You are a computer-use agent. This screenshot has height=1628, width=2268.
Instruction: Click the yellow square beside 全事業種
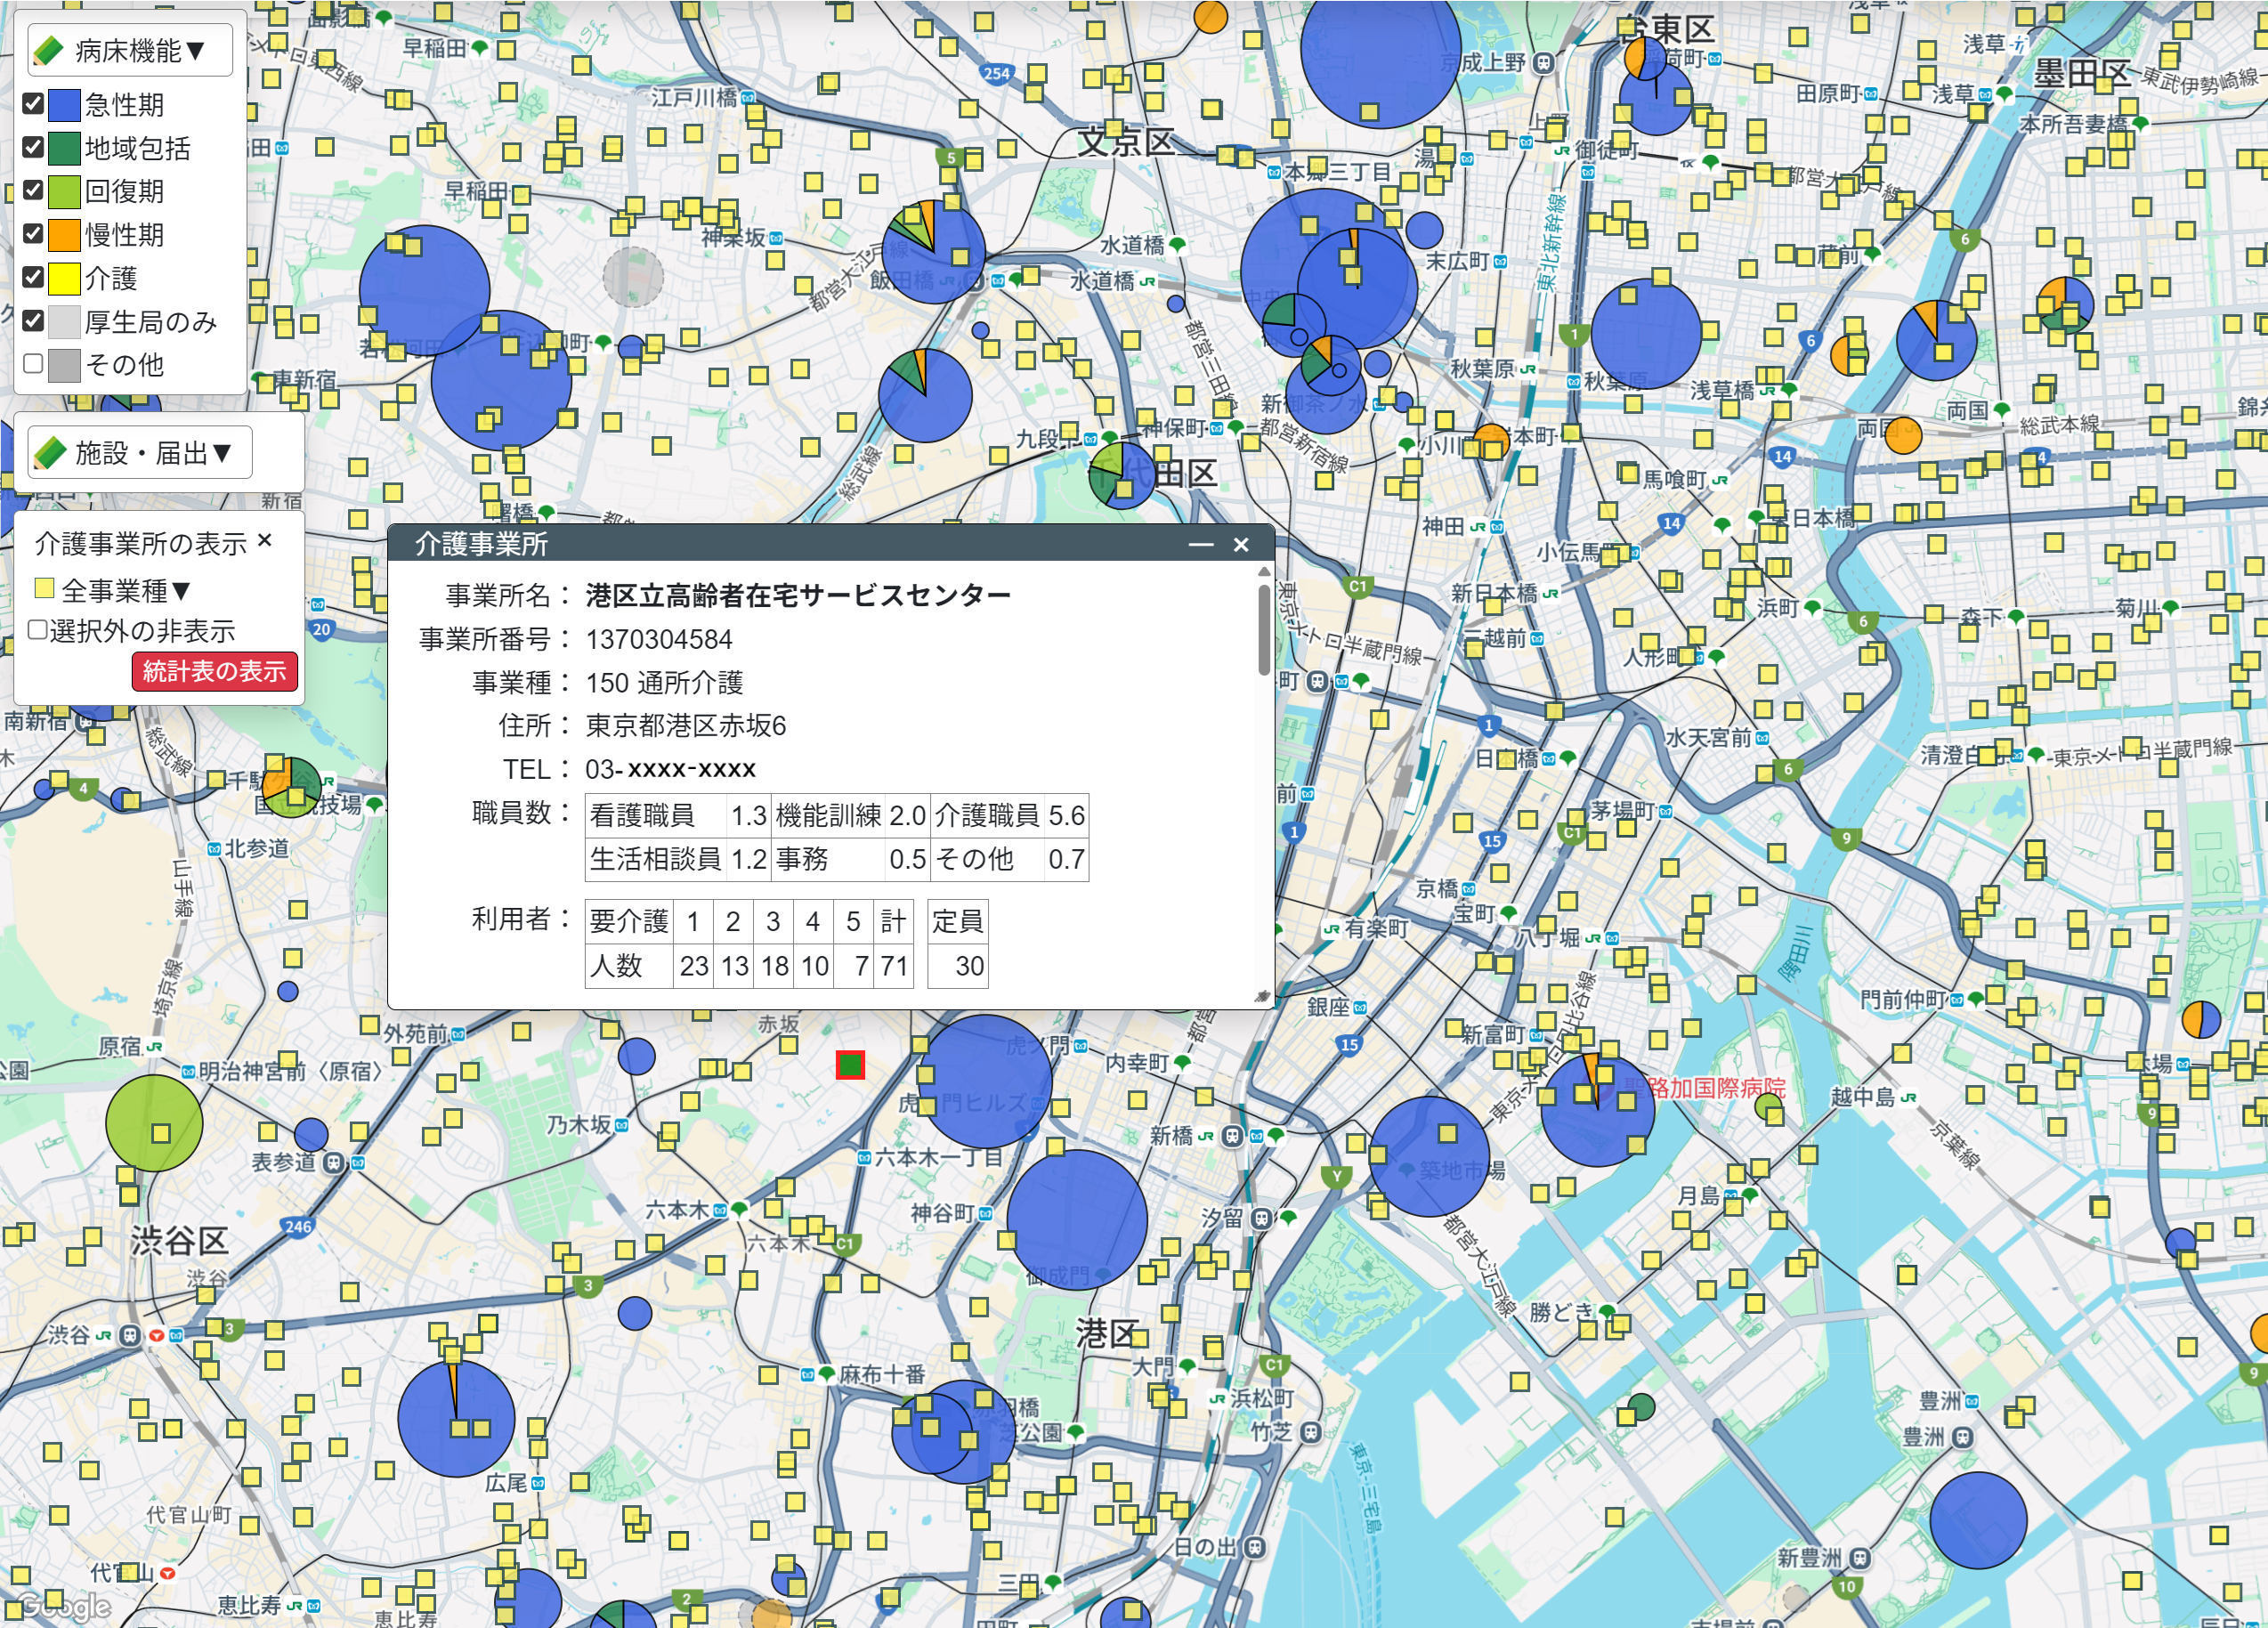[44, 588]
